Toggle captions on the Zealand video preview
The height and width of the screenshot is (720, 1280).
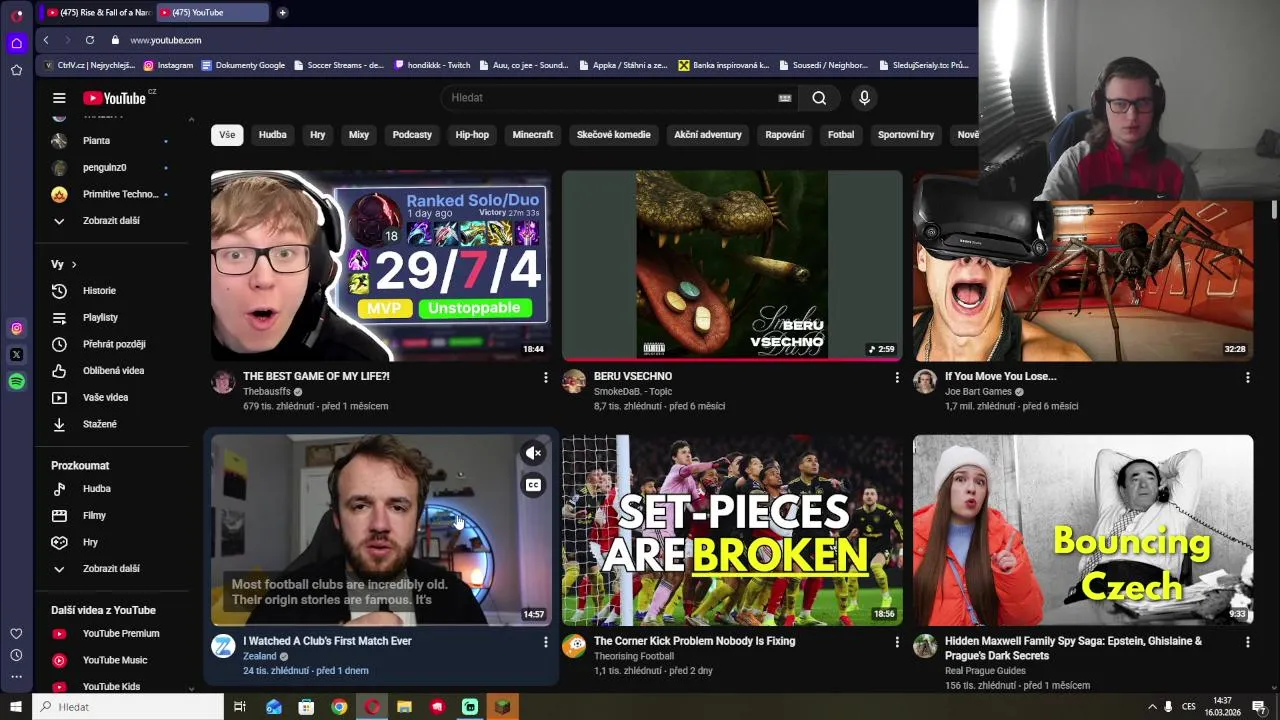[x=533, y=486]
